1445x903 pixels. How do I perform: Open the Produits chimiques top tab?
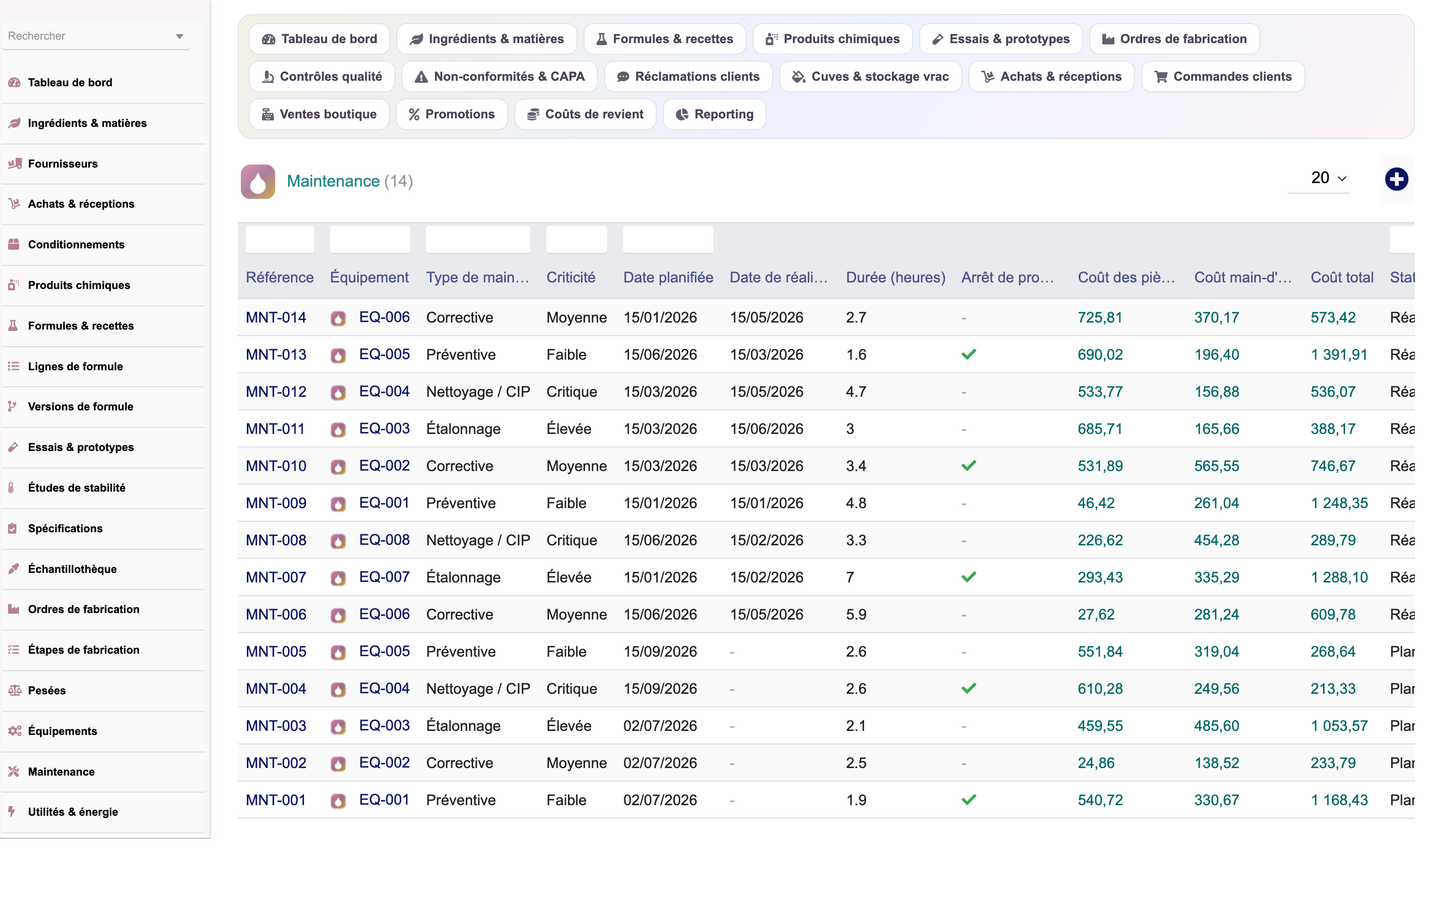click(832, 39)
